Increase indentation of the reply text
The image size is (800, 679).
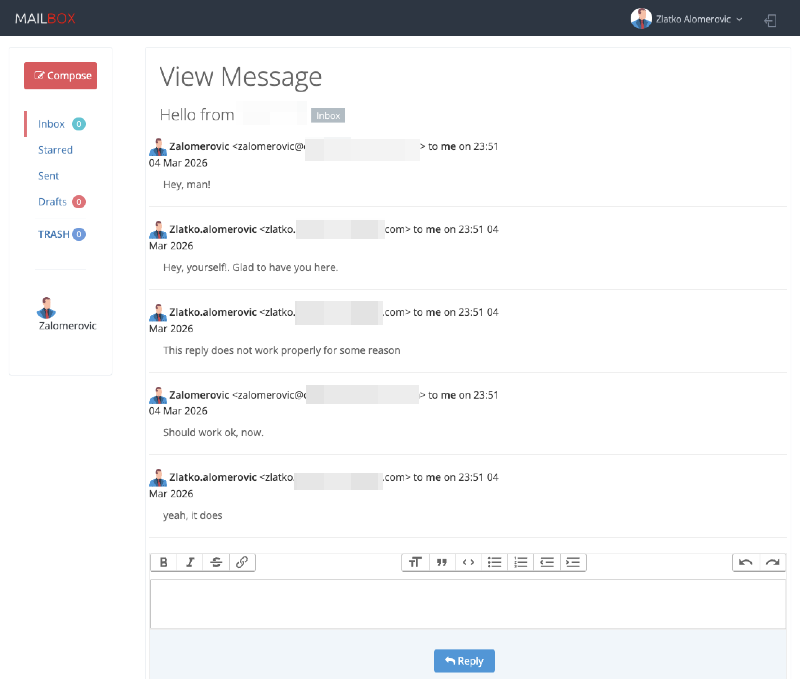coord(572,562)
